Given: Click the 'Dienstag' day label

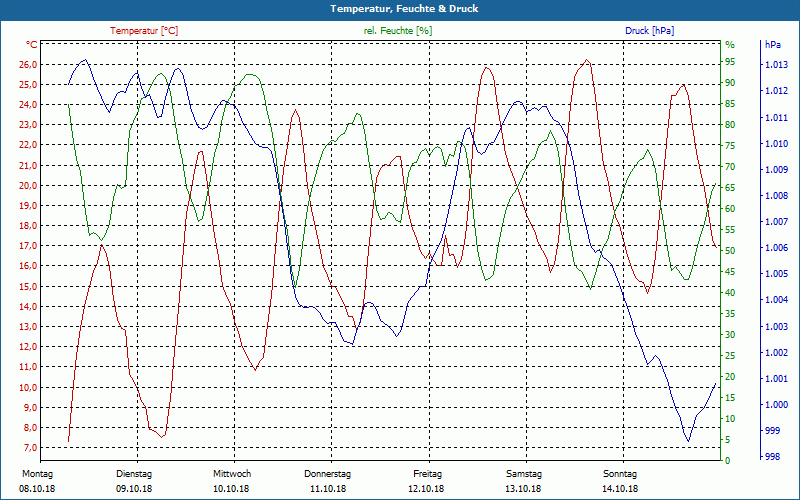Looking at the screenshot, I should (134, 474).
